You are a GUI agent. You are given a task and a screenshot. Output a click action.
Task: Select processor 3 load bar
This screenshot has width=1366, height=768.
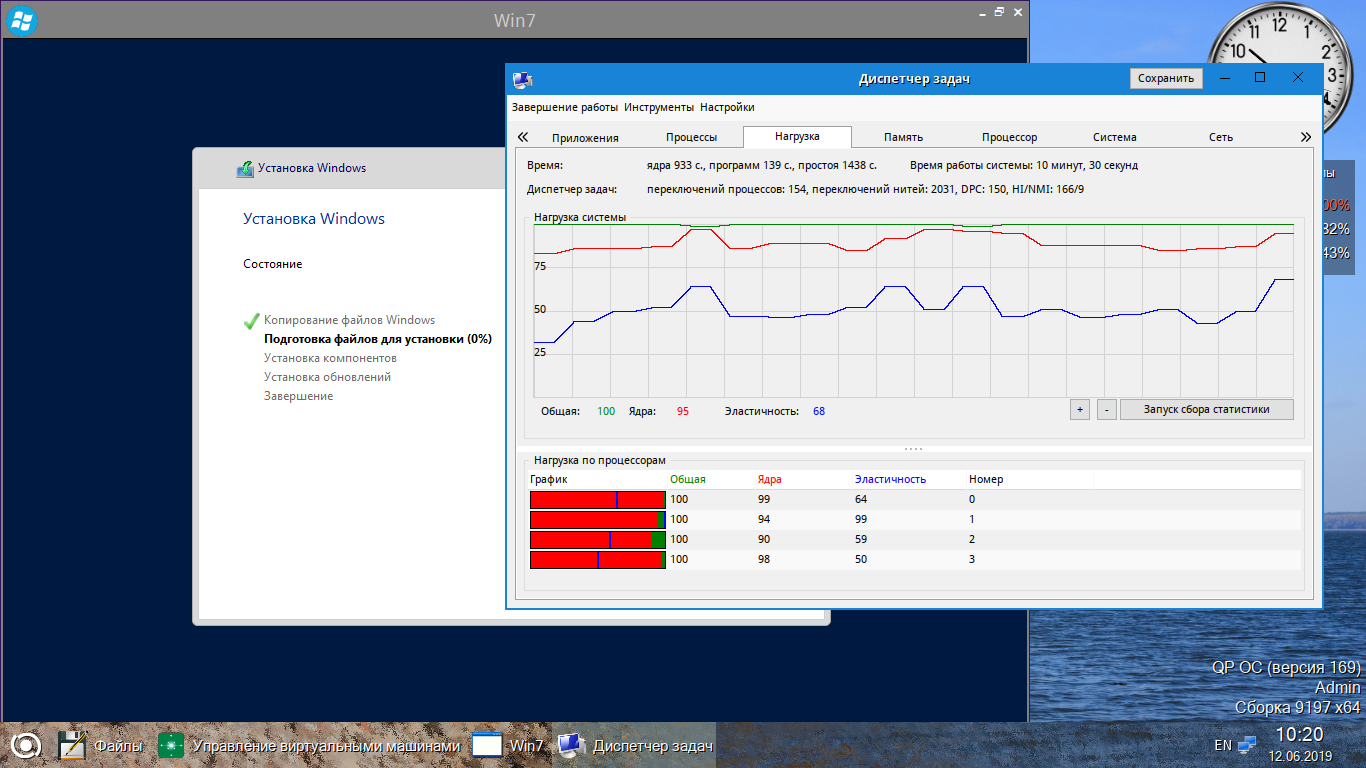coord(597,559)
